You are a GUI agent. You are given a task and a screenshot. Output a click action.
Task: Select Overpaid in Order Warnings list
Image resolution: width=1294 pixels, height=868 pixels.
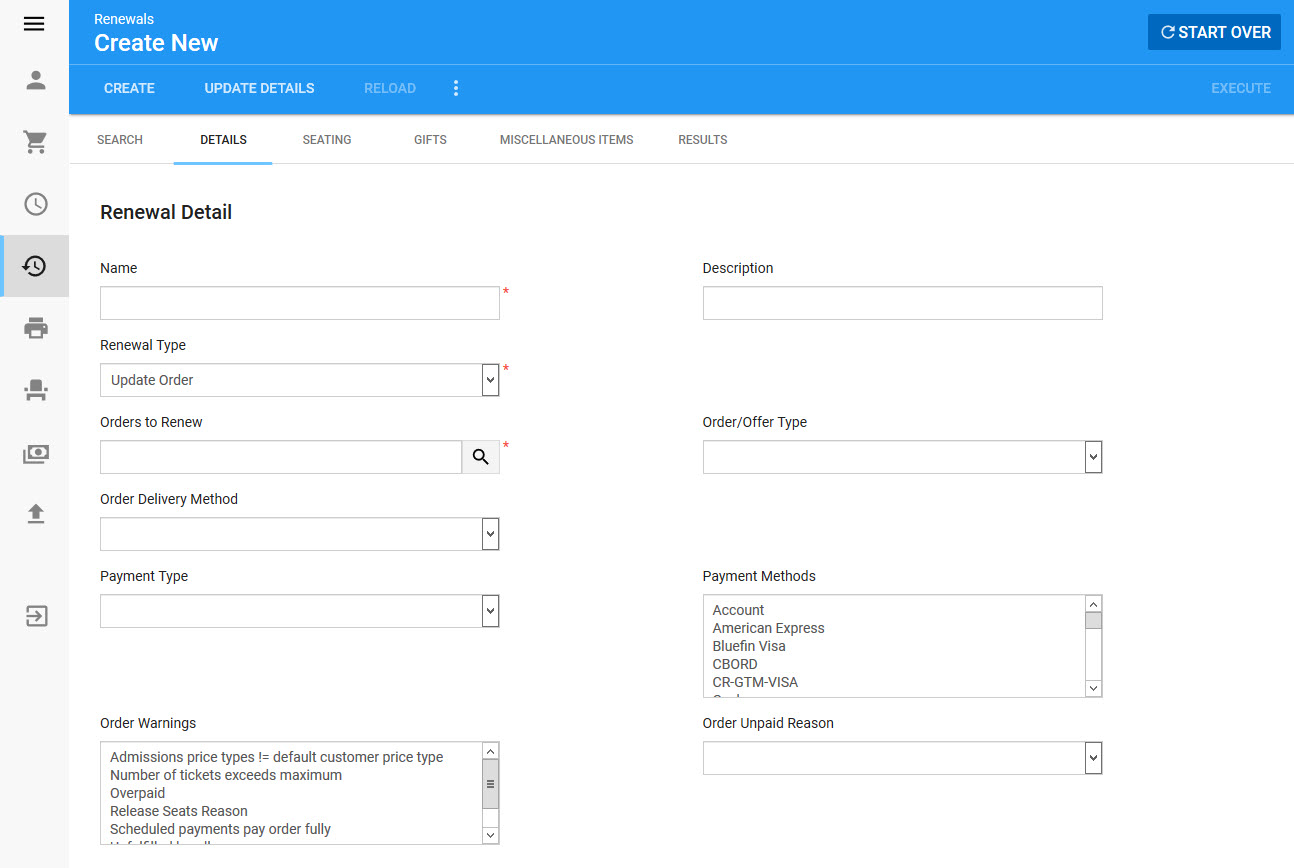(138, 793)
